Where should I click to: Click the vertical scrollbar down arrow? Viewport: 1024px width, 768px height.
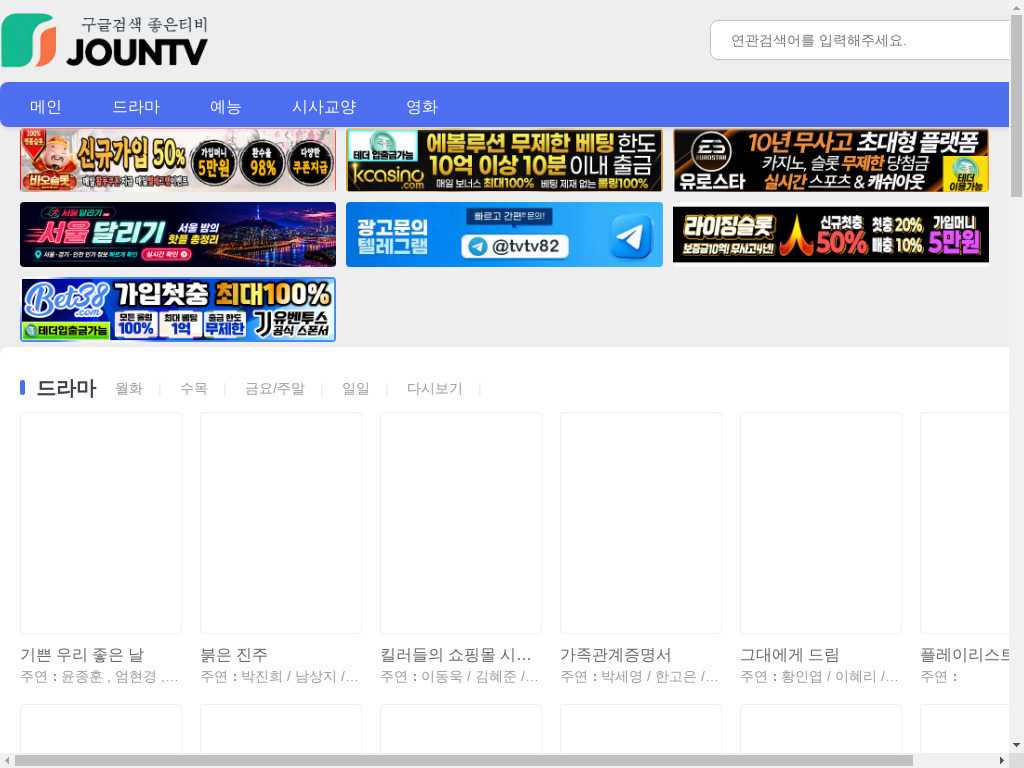(x=1017, y=744)
